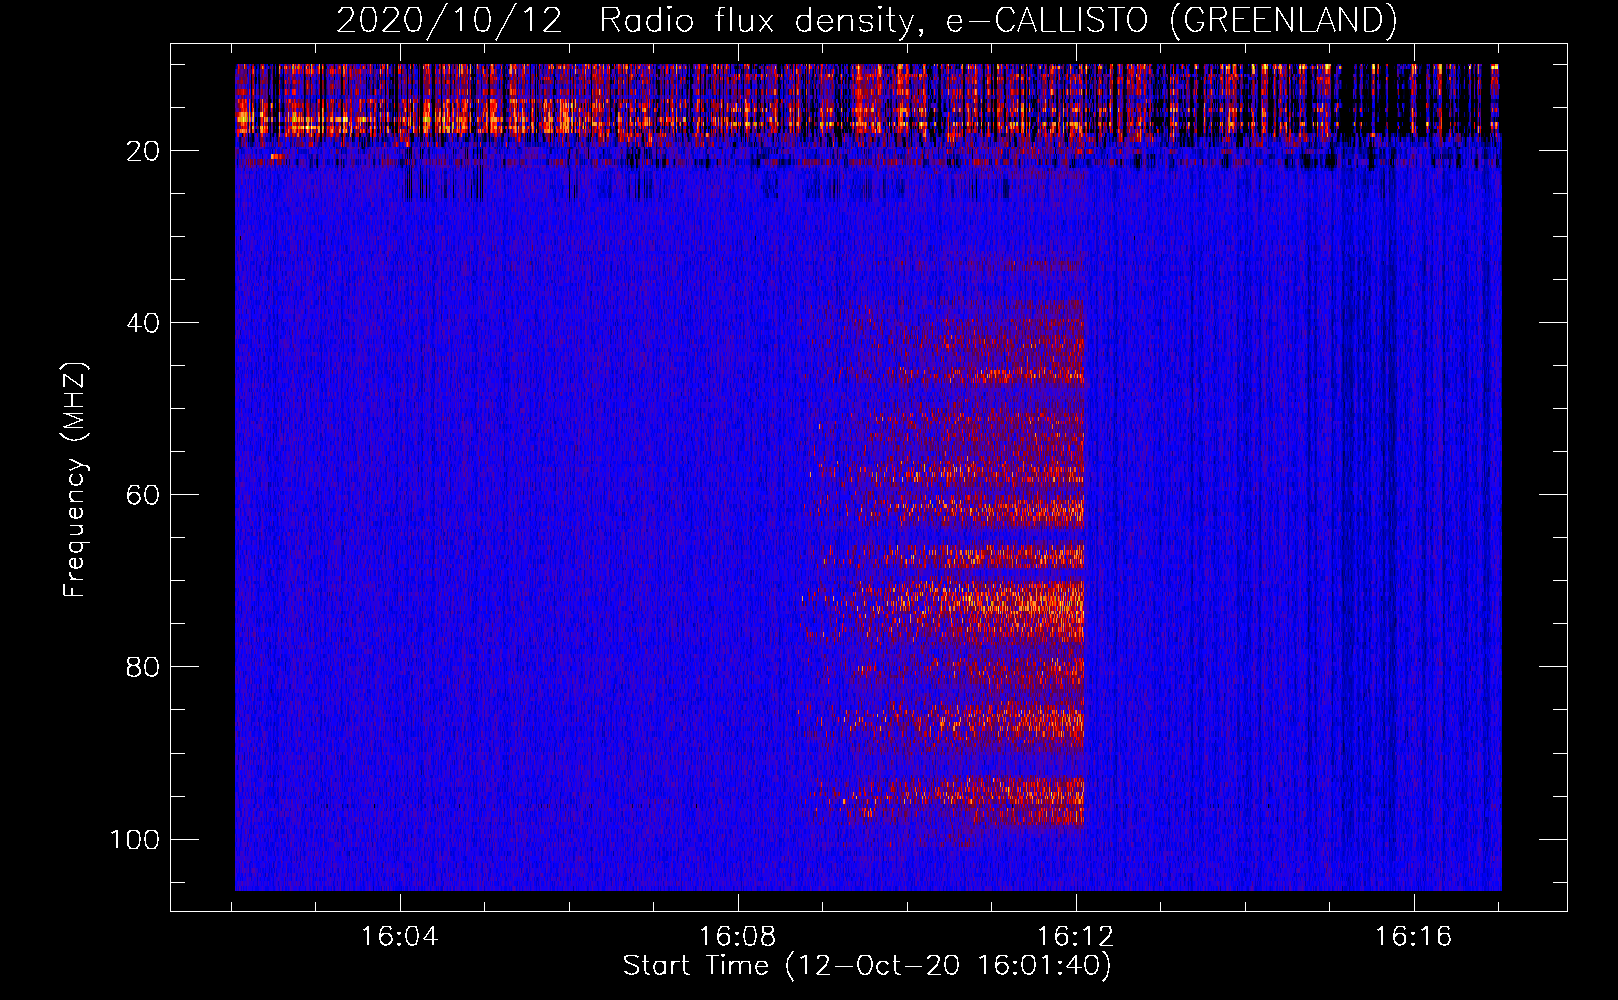Viewport: 1618px width, 1000px height.
Task: Select the '40' frequency tick label
Action: [144, 323]
